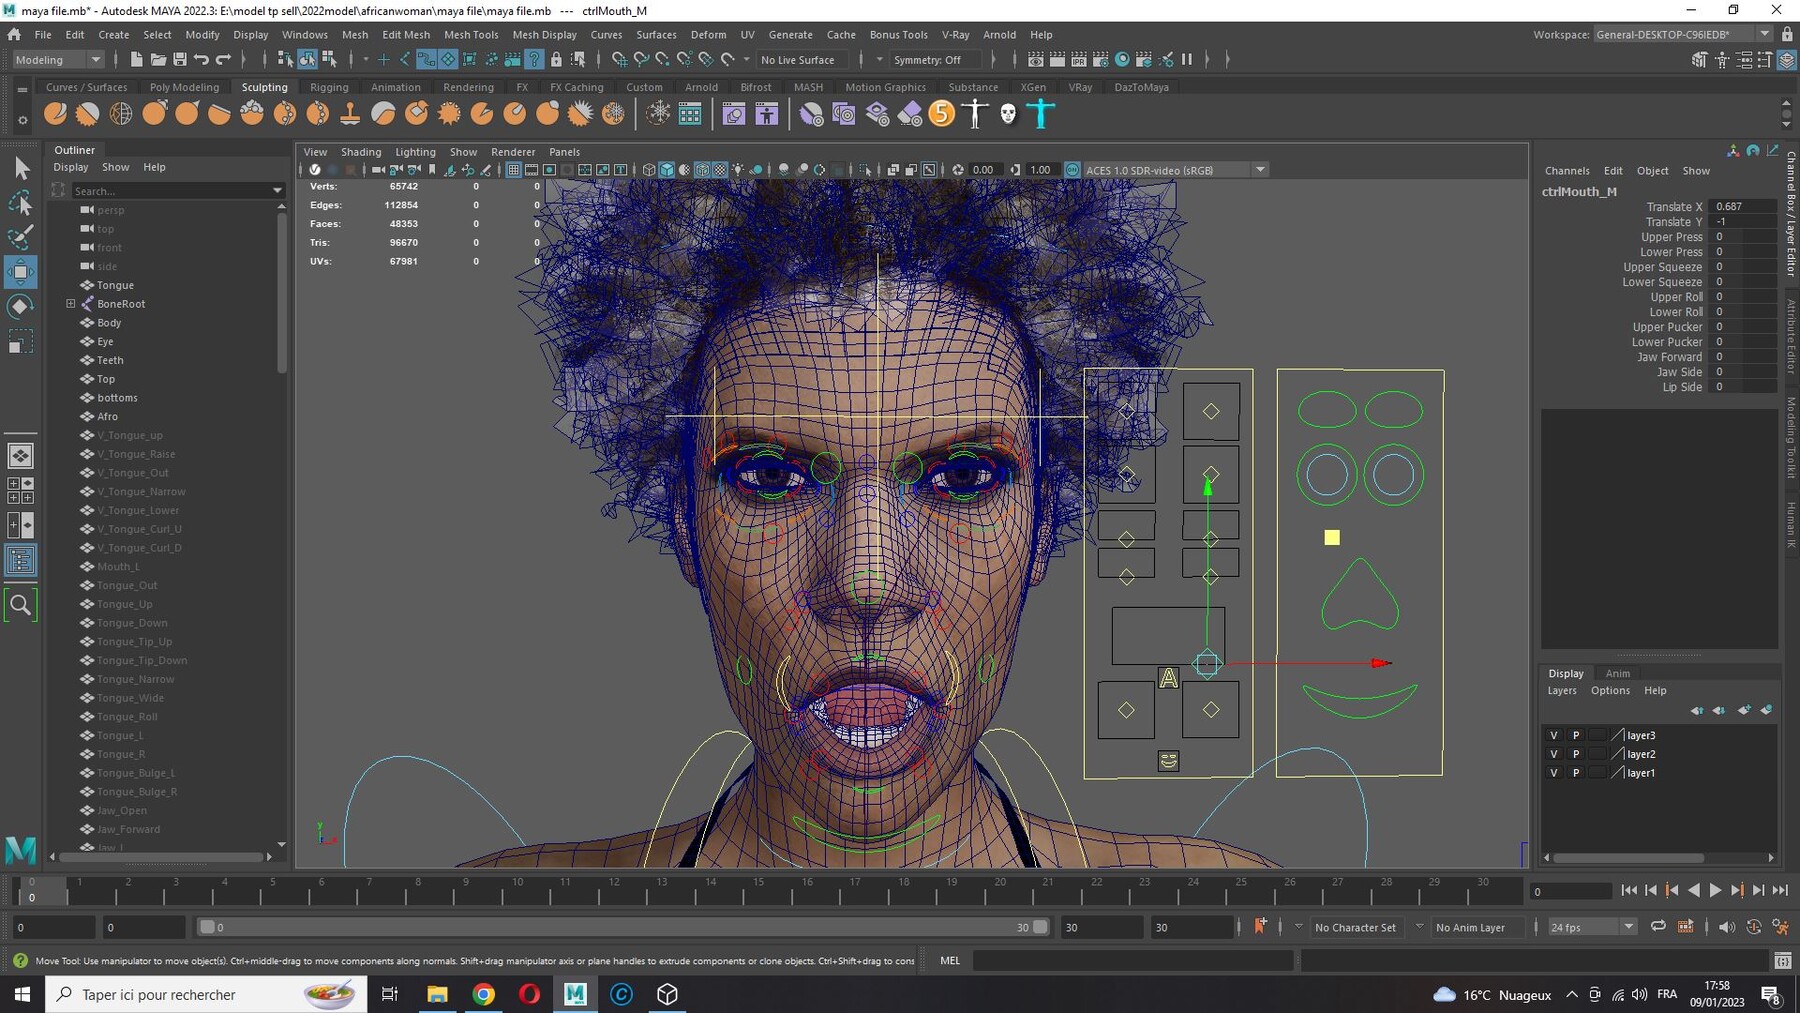1800x1013 pixels.
Task: Toggle visibility V of layer3
Action: 1554,735
